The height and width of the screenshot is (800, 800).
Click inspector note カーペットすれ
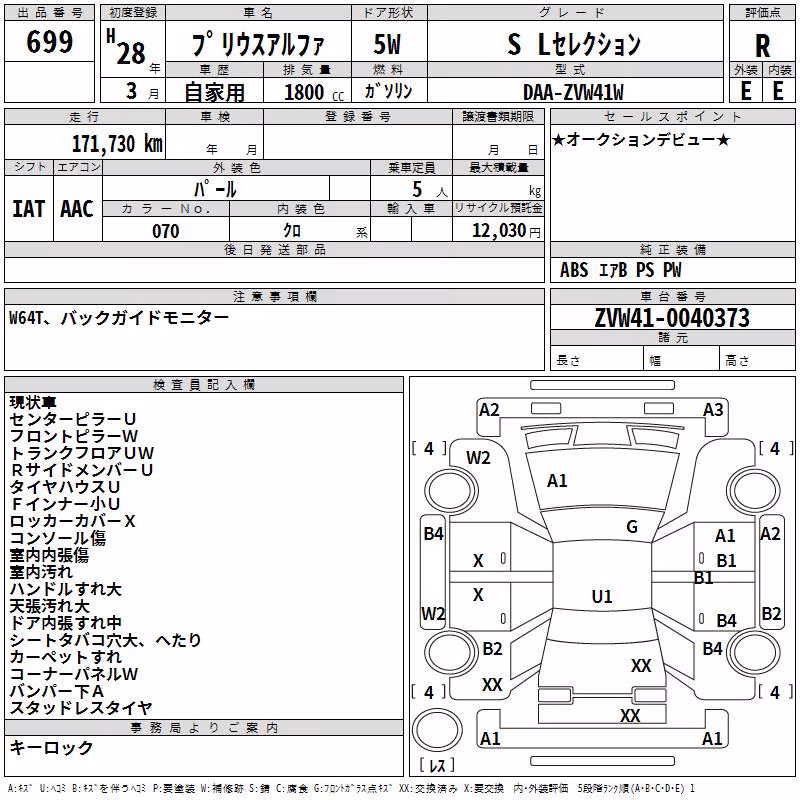click(65, 657)
